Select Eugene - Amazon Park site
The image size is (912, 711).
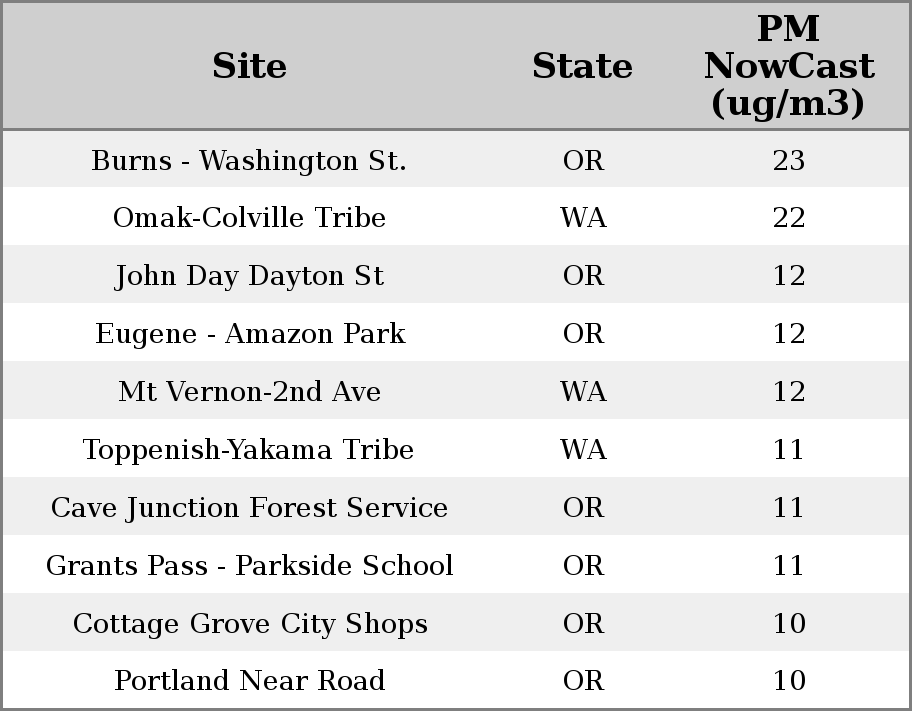pyautogui.click(x=249, y=334)
